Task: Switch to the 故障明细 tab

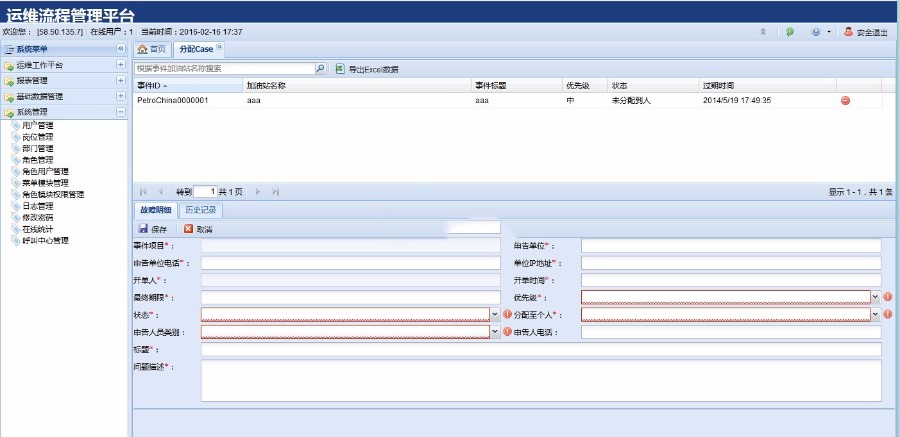Action: [x=156, y=210]
